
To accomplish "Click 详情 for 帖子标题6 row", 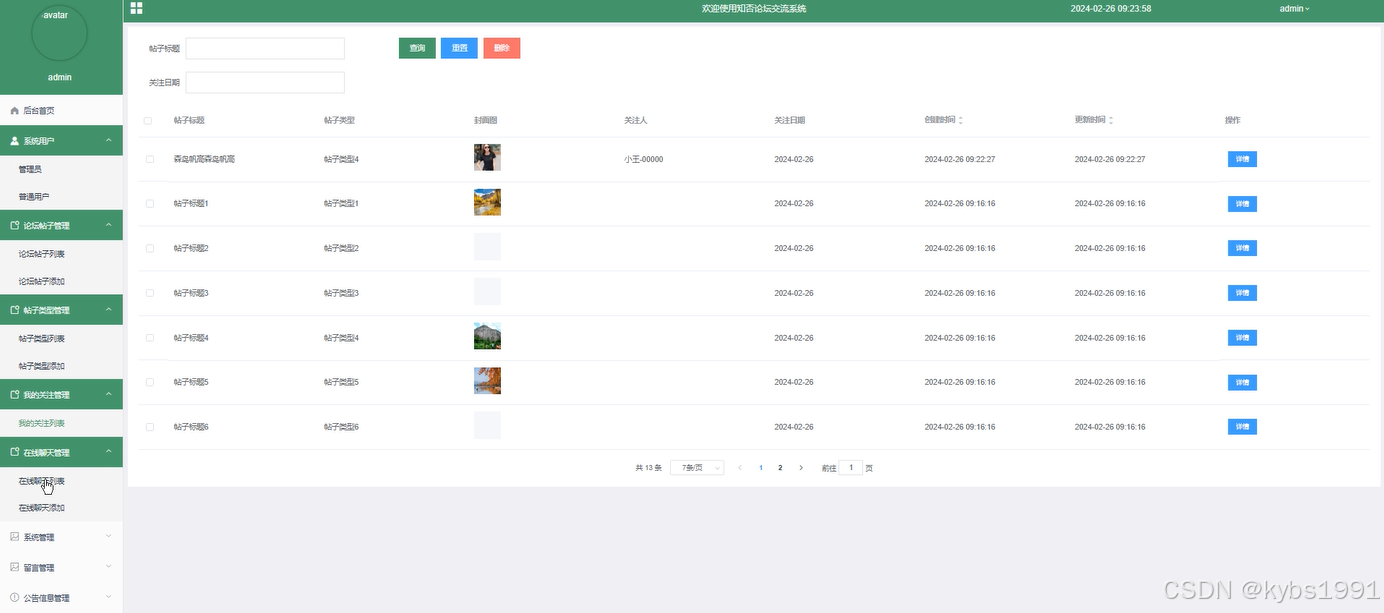I will point(1242,427).
